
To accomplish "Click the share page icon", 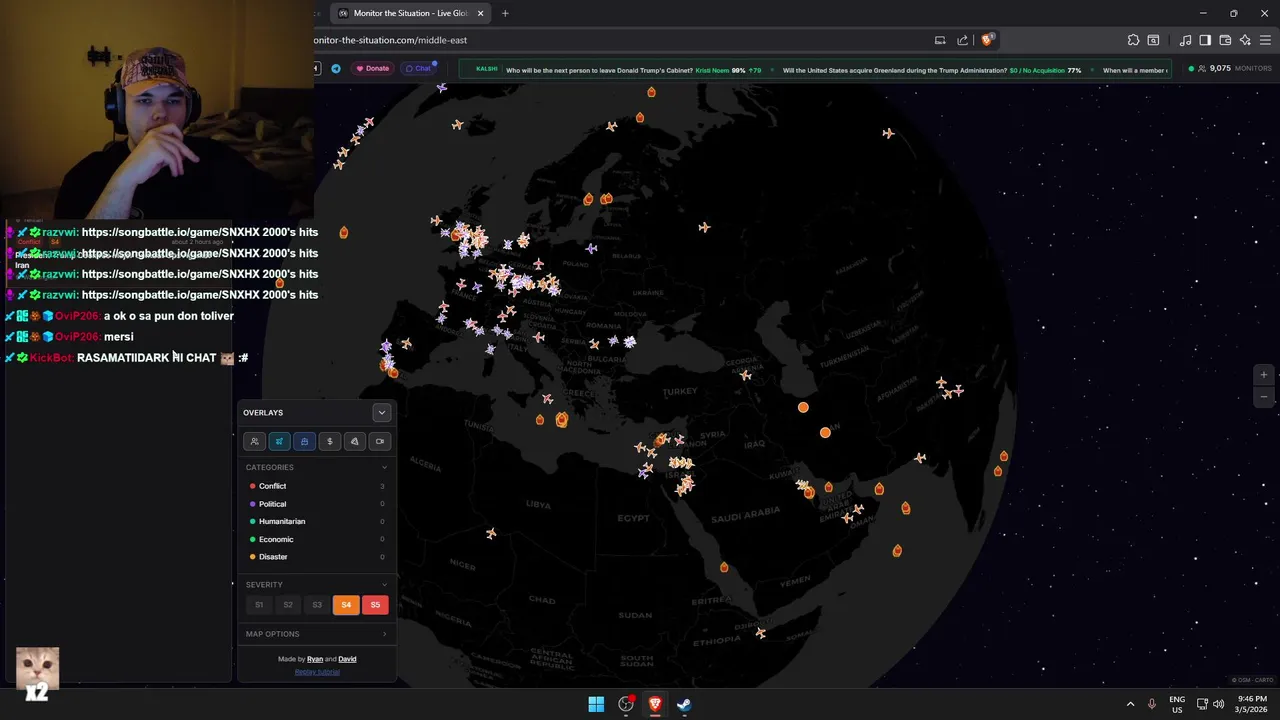I will (962, 40).
